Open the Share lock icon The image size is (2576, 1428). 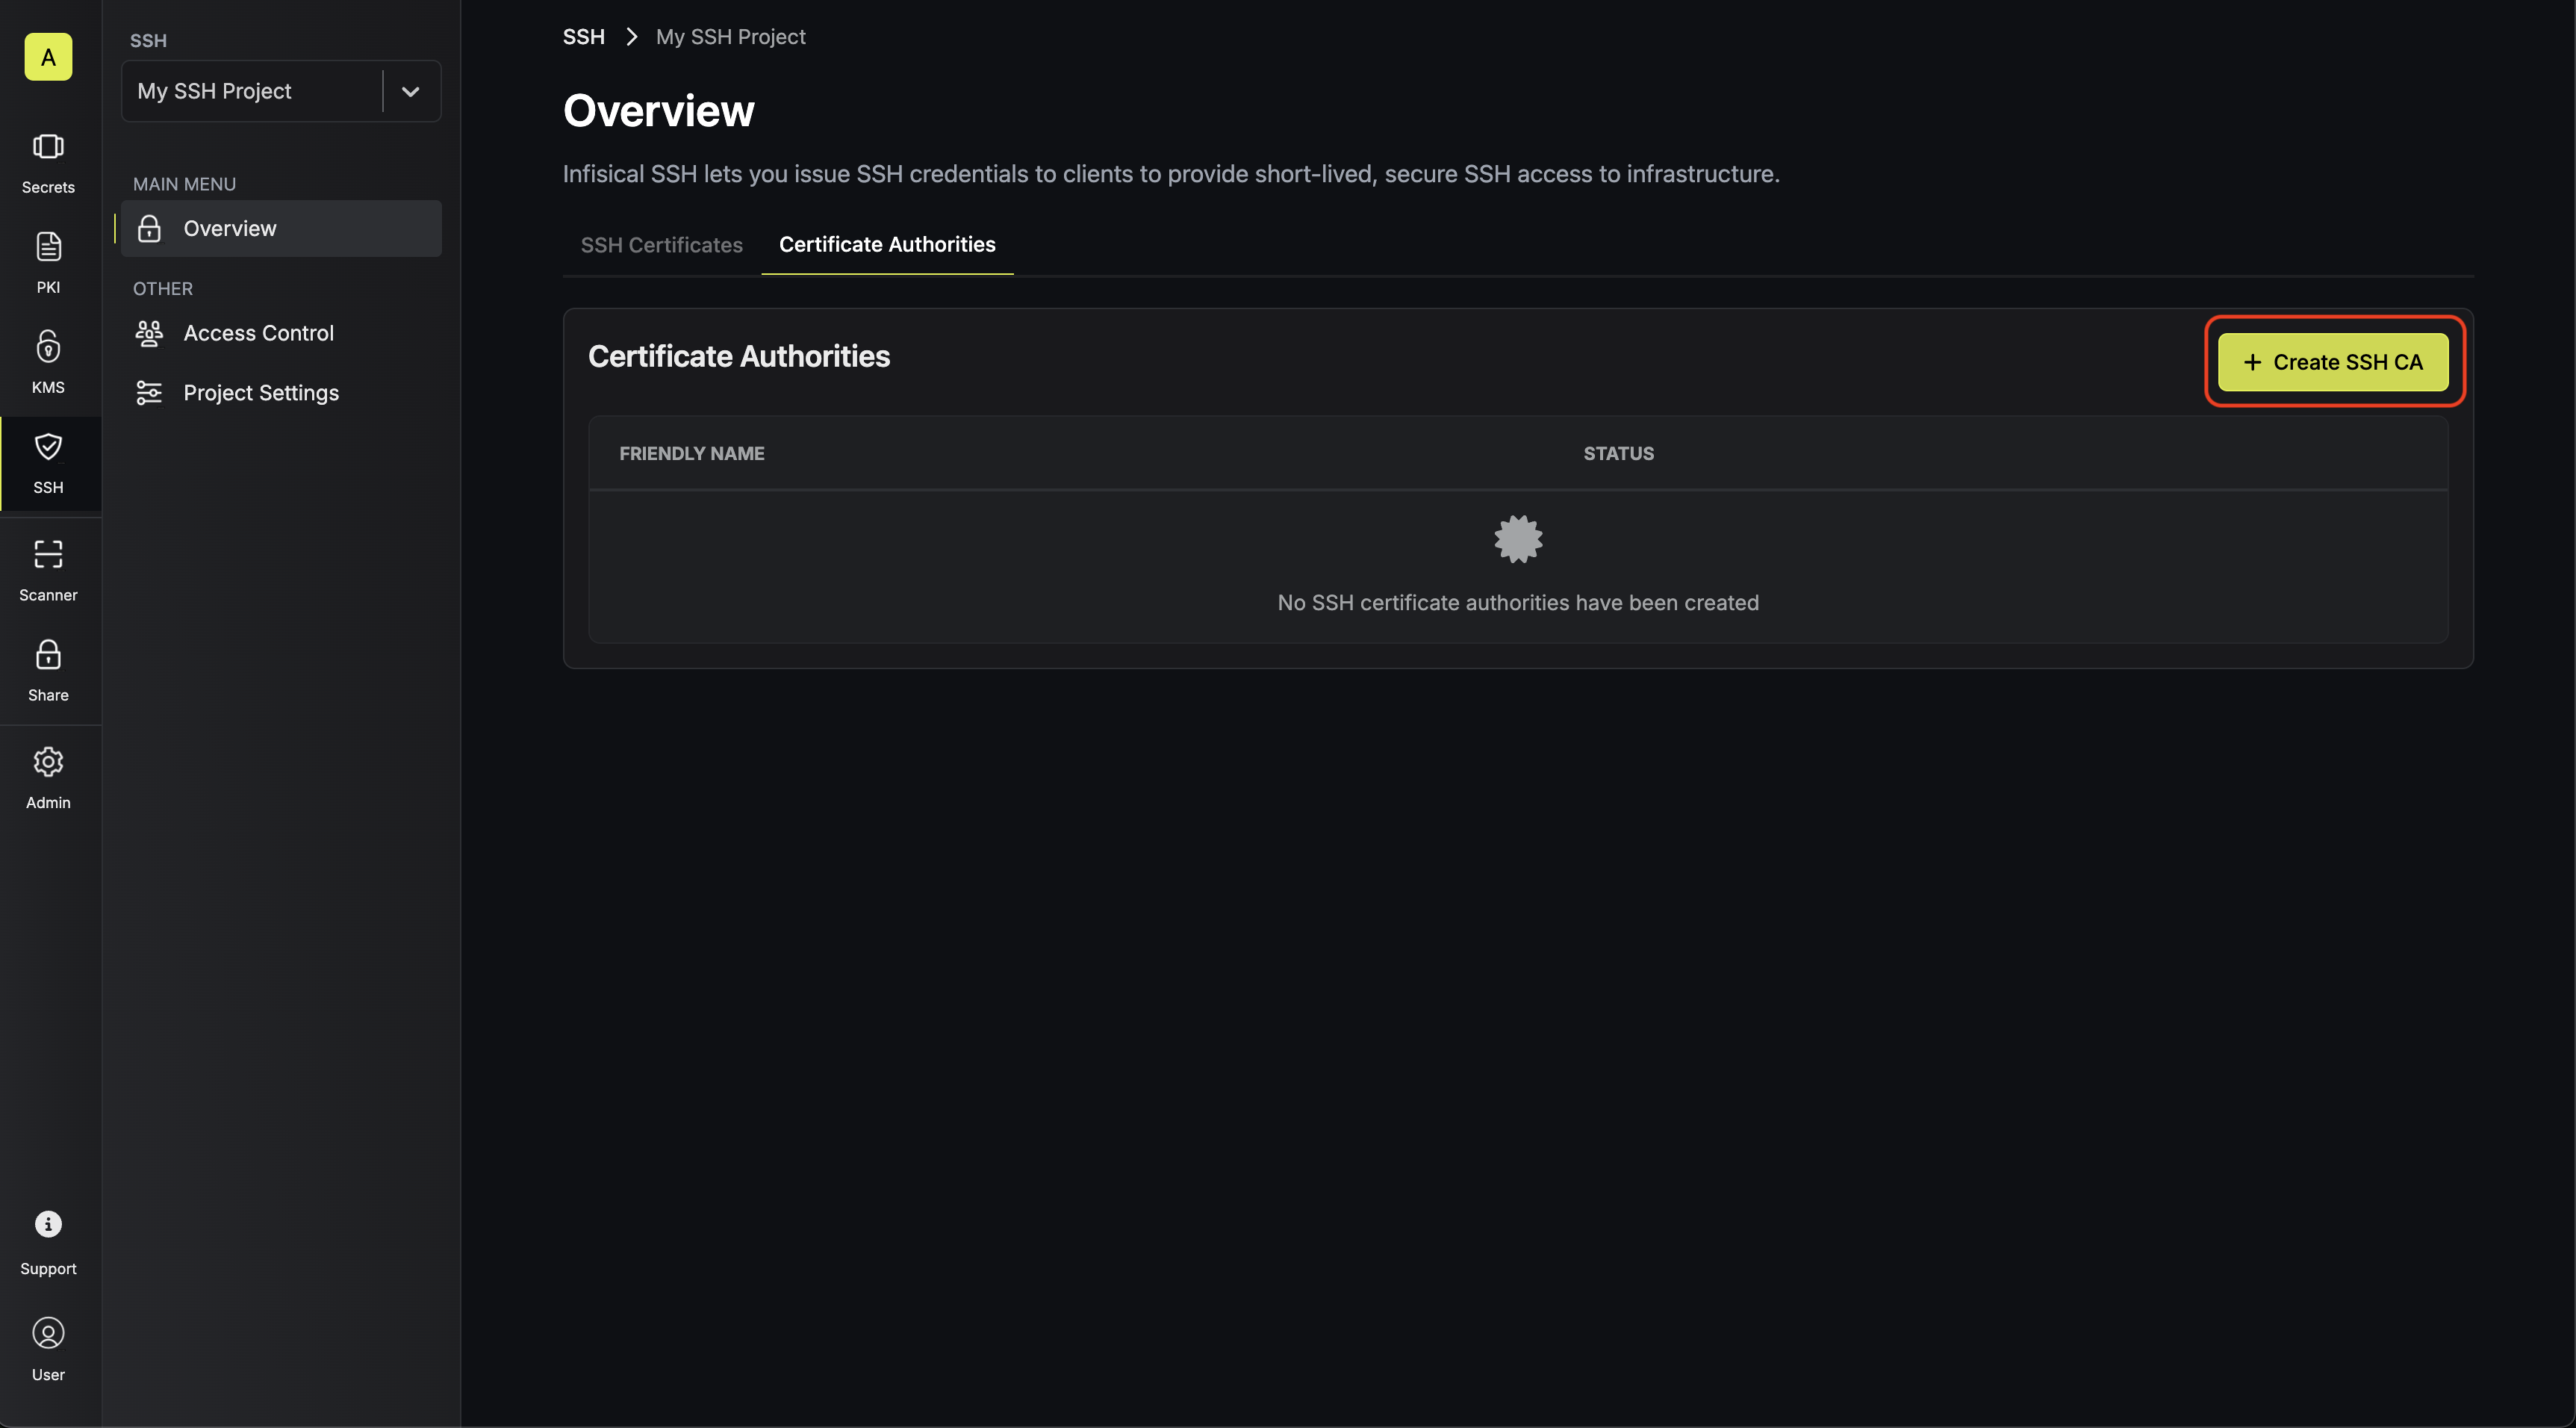click(x=48, y=655)
